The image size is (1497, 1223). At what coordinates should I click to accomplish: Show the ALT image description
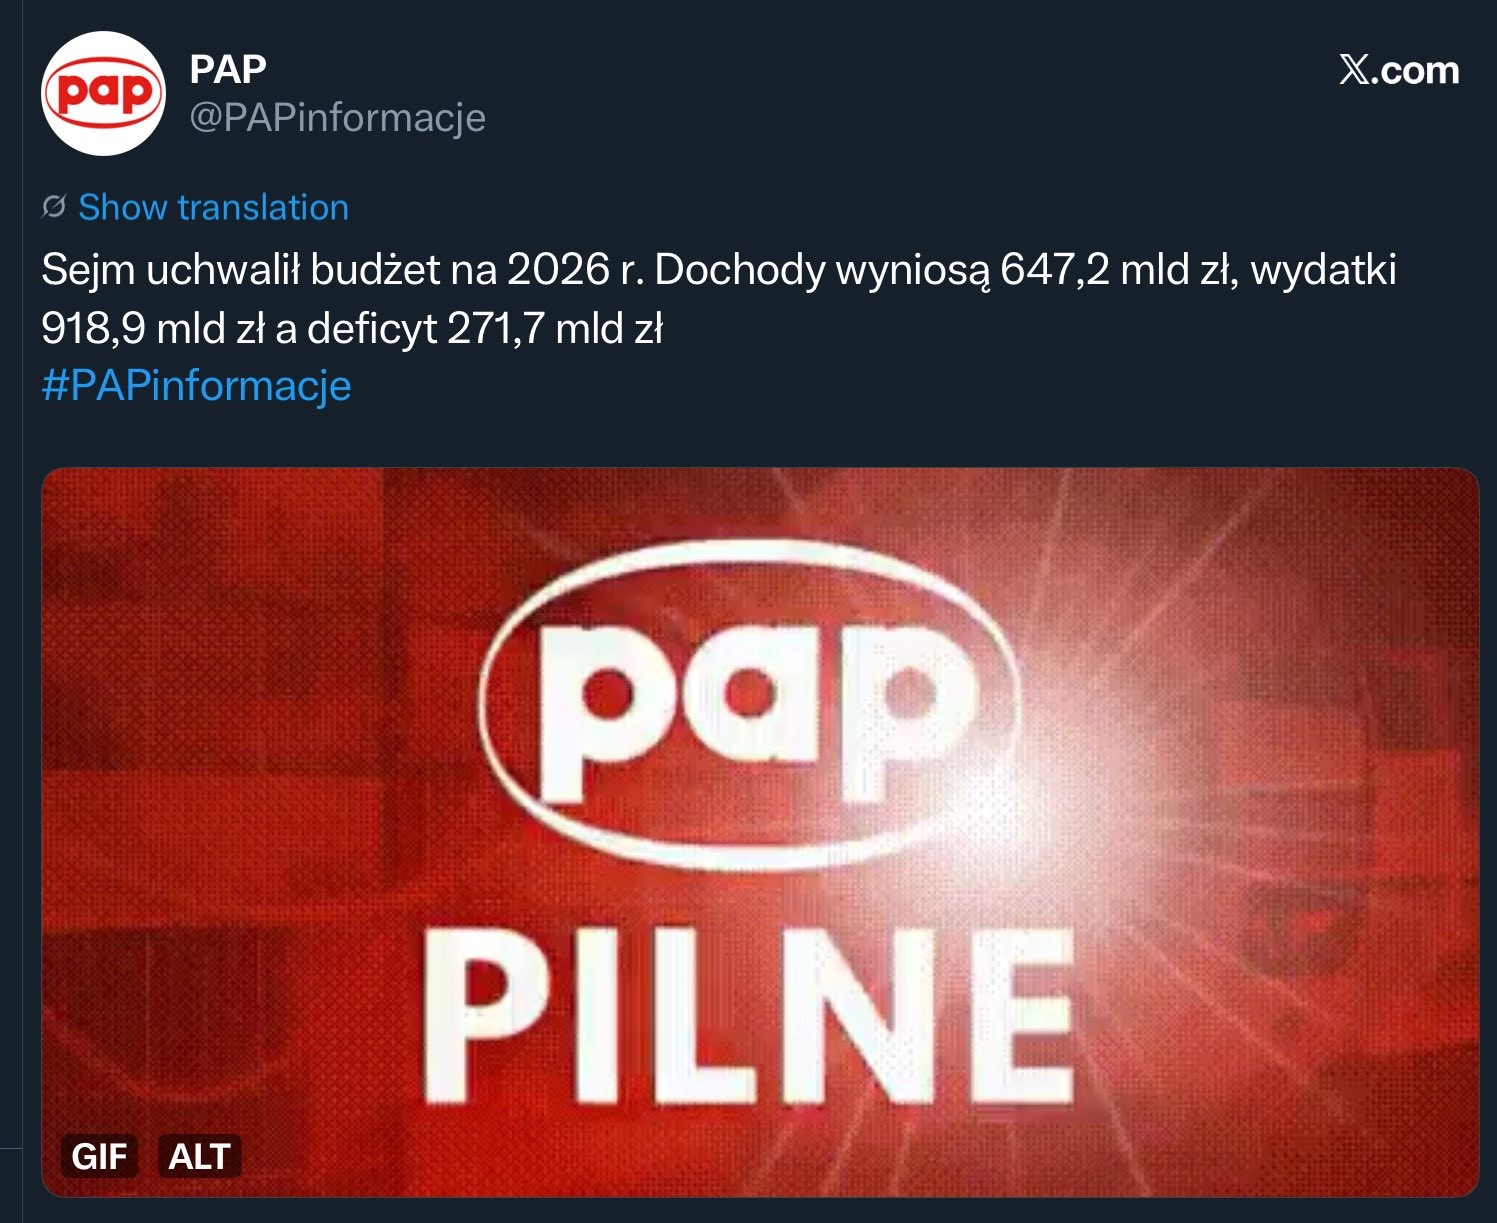(x=199, y=1156)
